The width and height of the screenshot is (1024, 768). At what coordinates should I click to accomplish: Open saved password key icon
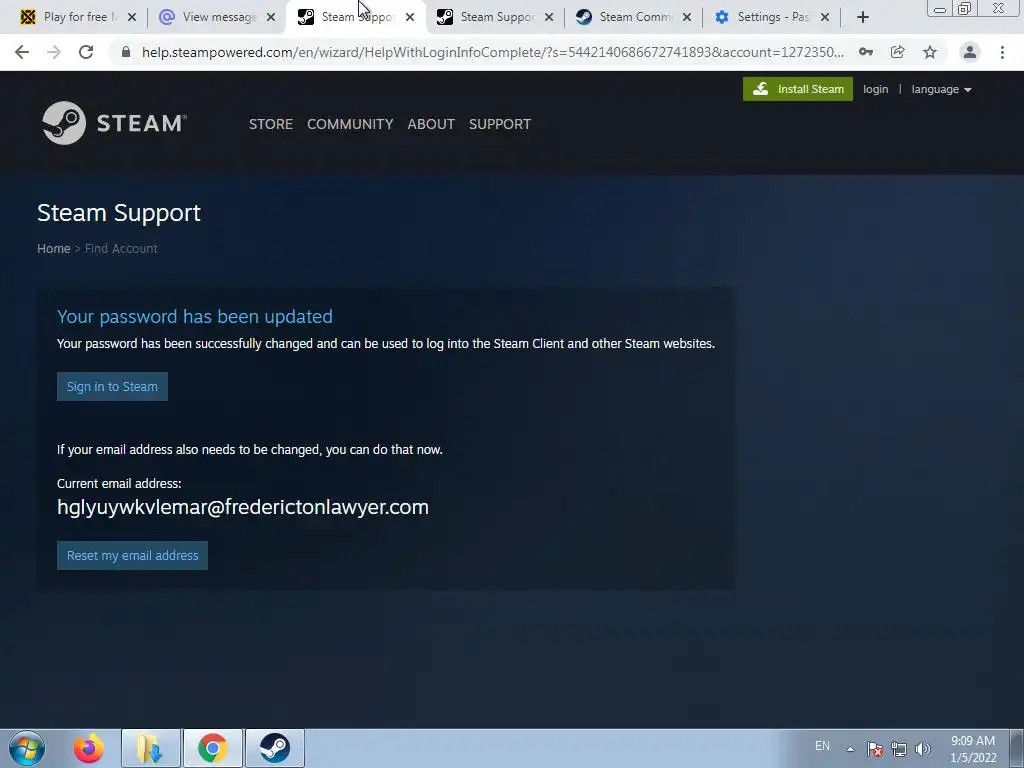click(x=866, y=52)
